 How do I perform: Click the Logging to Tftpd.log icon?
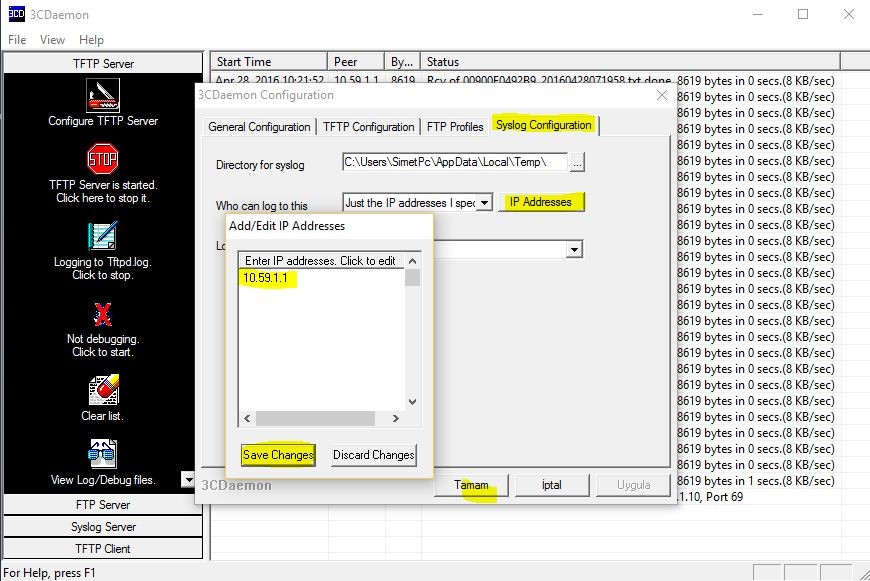coord(103,236)
